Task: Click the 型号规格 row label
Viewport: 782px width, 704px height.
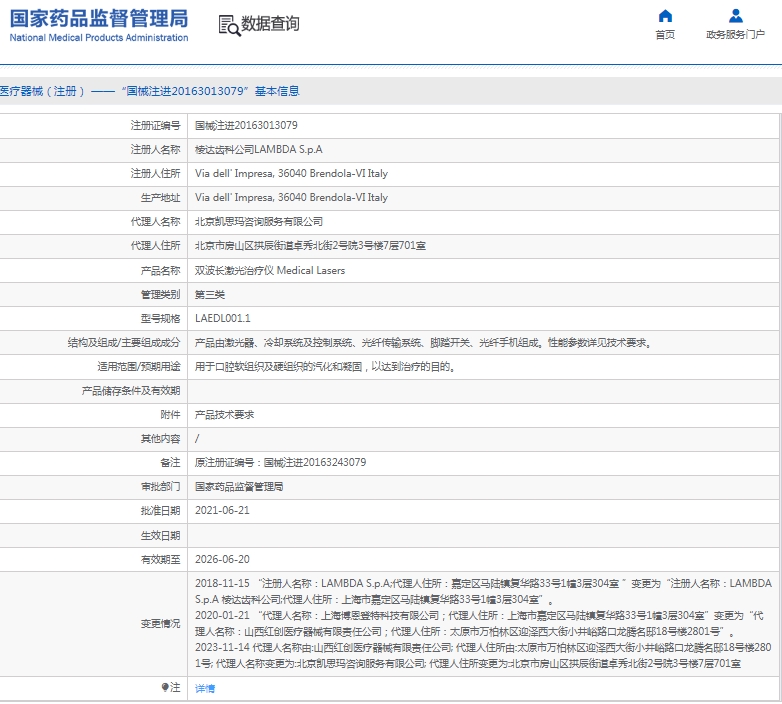Action: point(160,318)
